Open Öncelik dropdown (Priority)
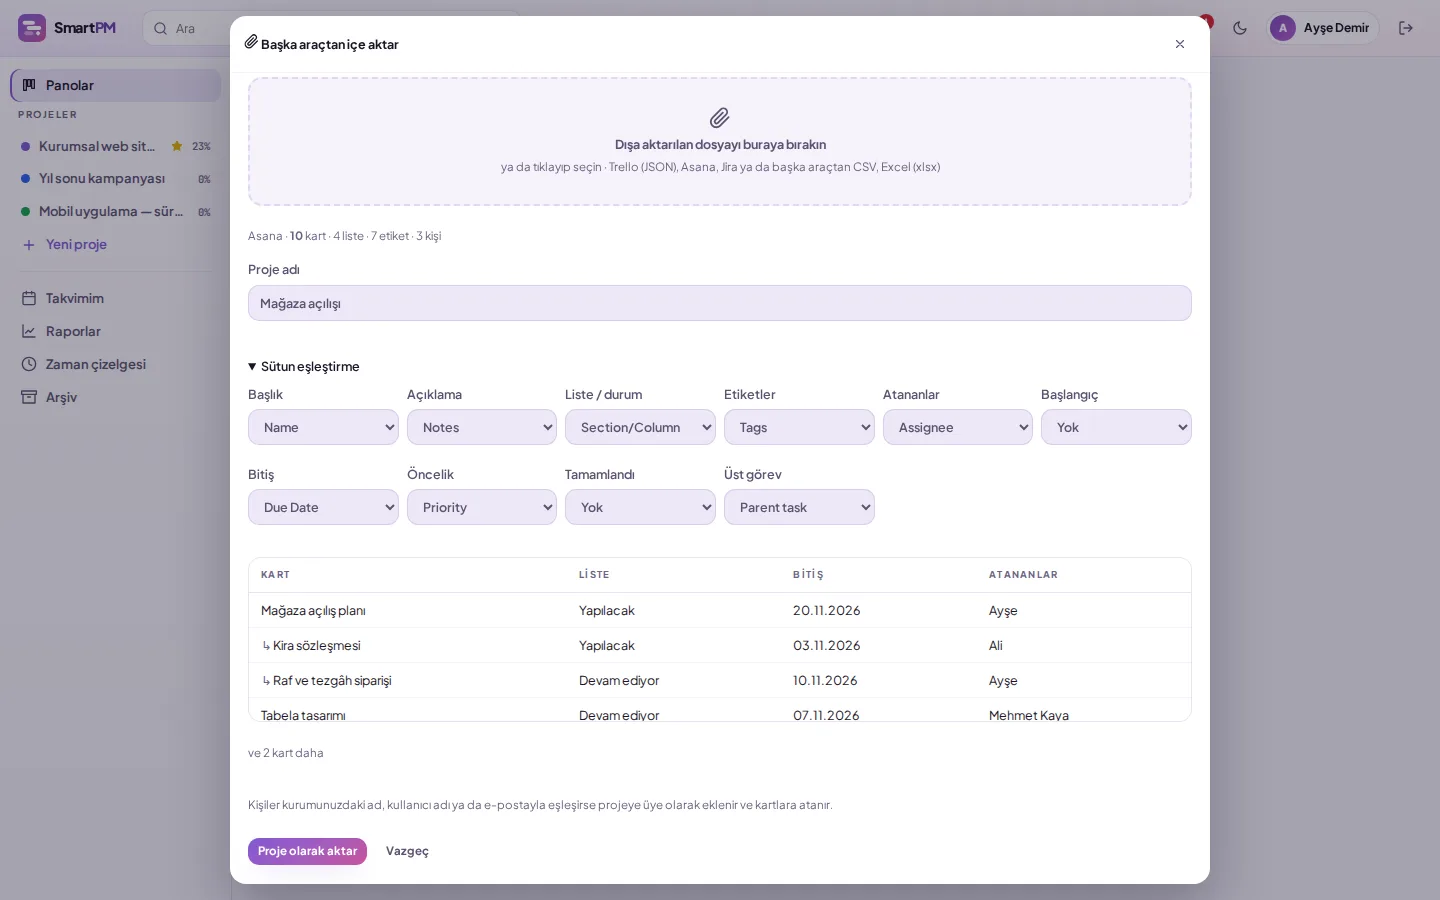 482,507
